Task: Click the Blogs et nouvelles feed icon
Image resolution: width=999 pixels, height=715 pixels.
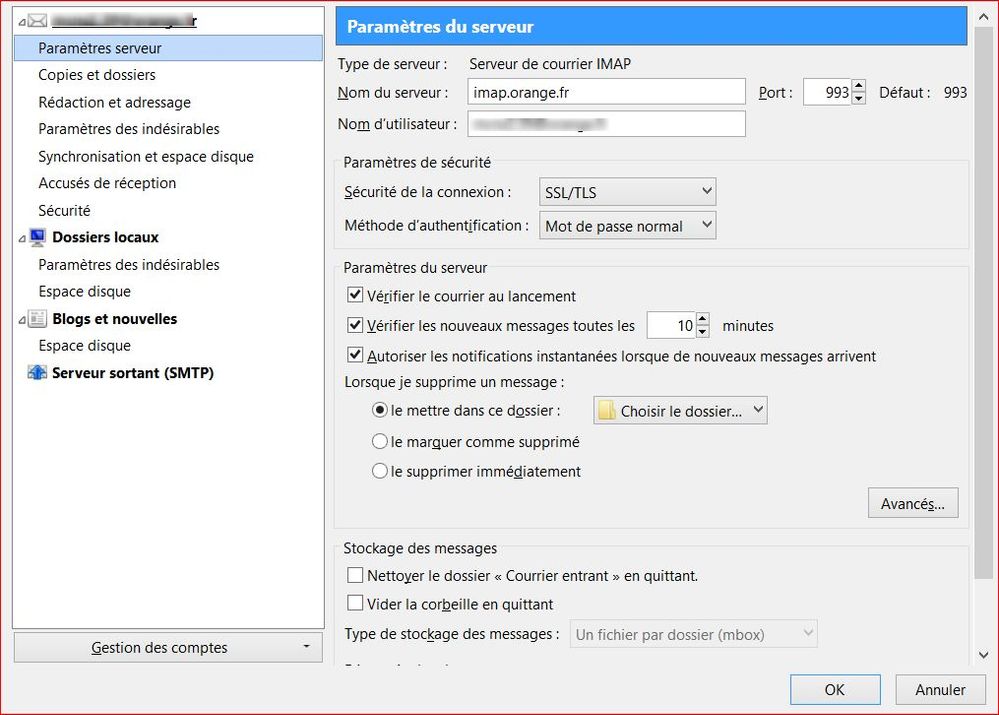Action: [x=38, y=319]
